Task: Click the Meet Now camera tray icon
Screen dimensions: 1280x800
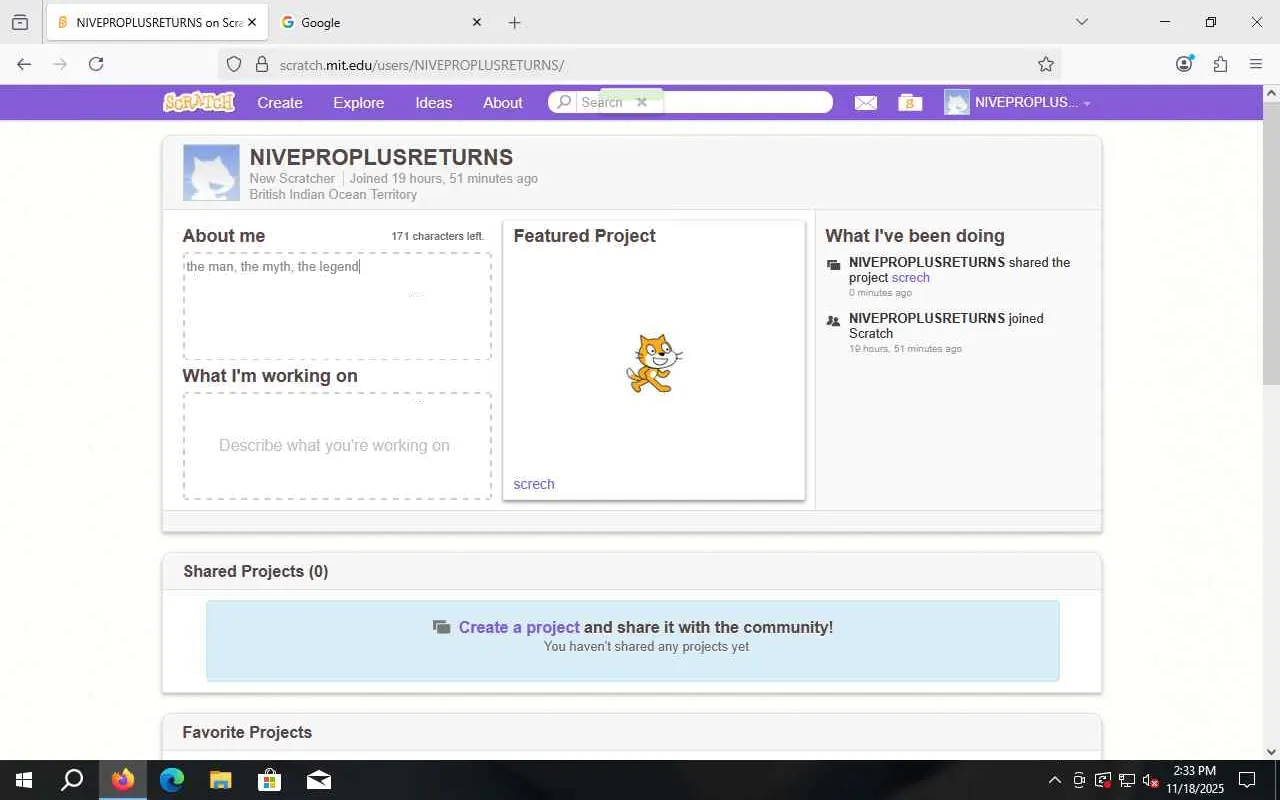Action: pos(1079,780)
